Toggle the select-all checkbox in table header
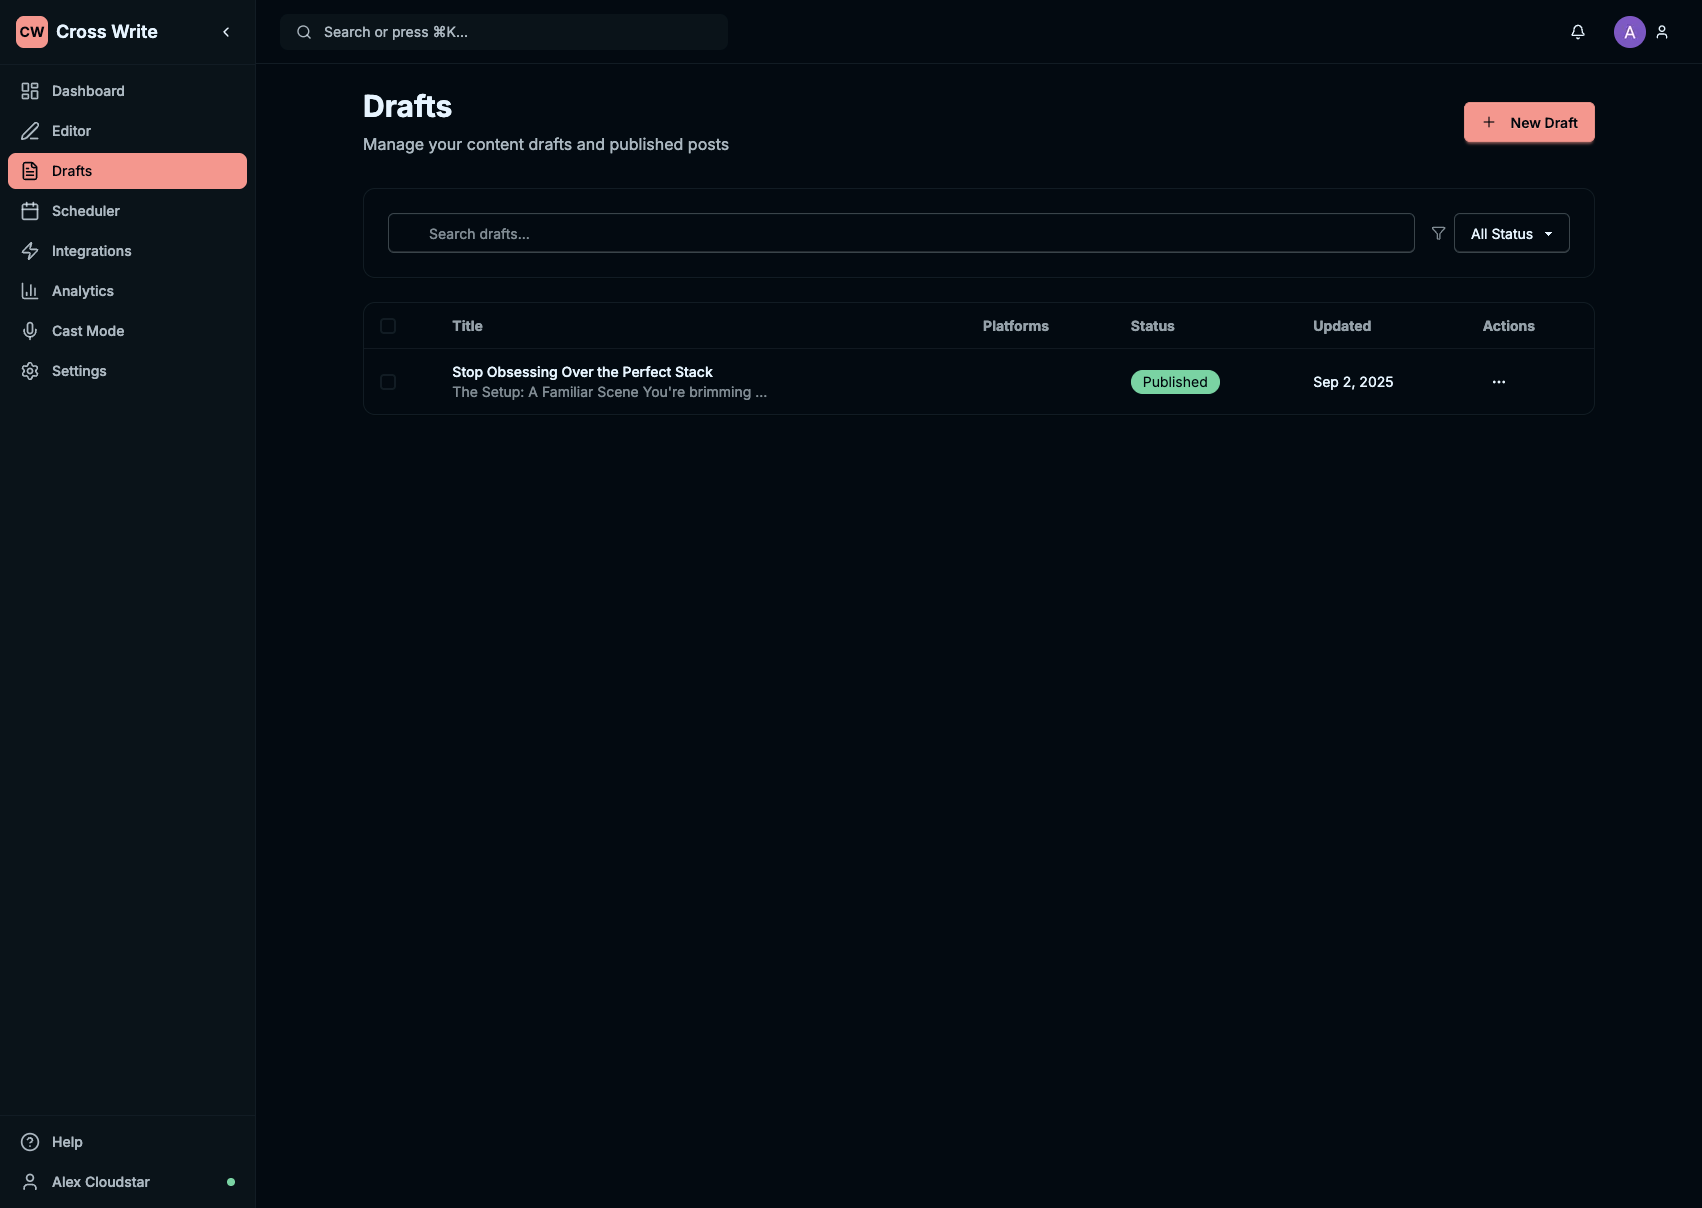This screenshot has height=1208, width=1702. point(388,326)
